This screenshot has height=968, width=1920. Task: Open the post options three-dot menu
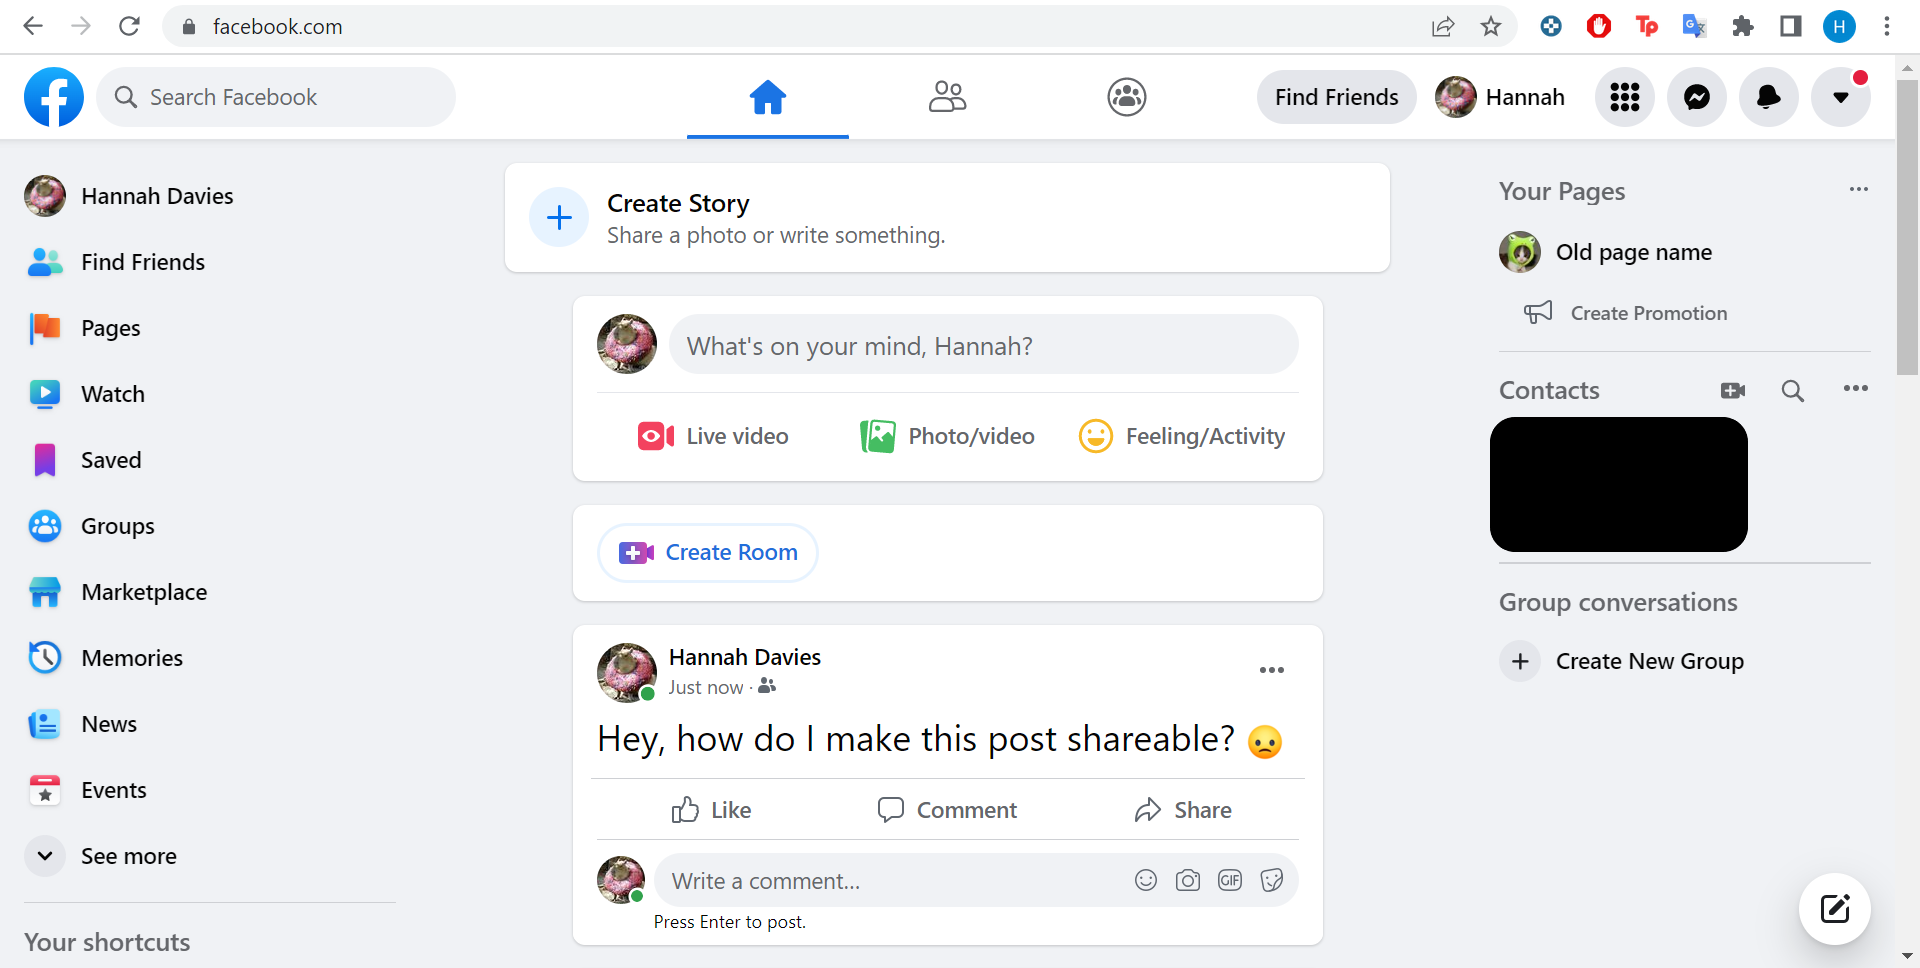pyautogui.click(x=1272, y=670)
